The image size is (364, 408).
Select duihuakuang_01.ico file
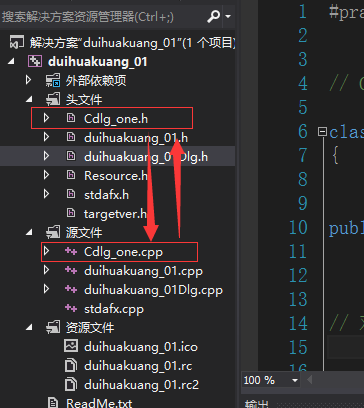[141, 347]
